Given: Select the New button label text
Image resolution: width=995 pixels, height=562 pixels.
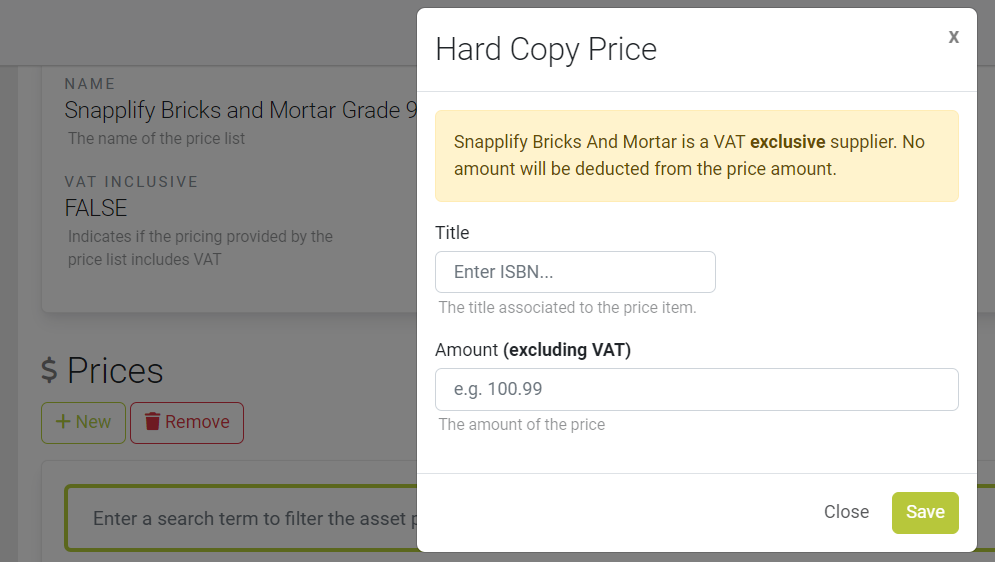Looking at the screenshot, I should [x=93, y=422].
